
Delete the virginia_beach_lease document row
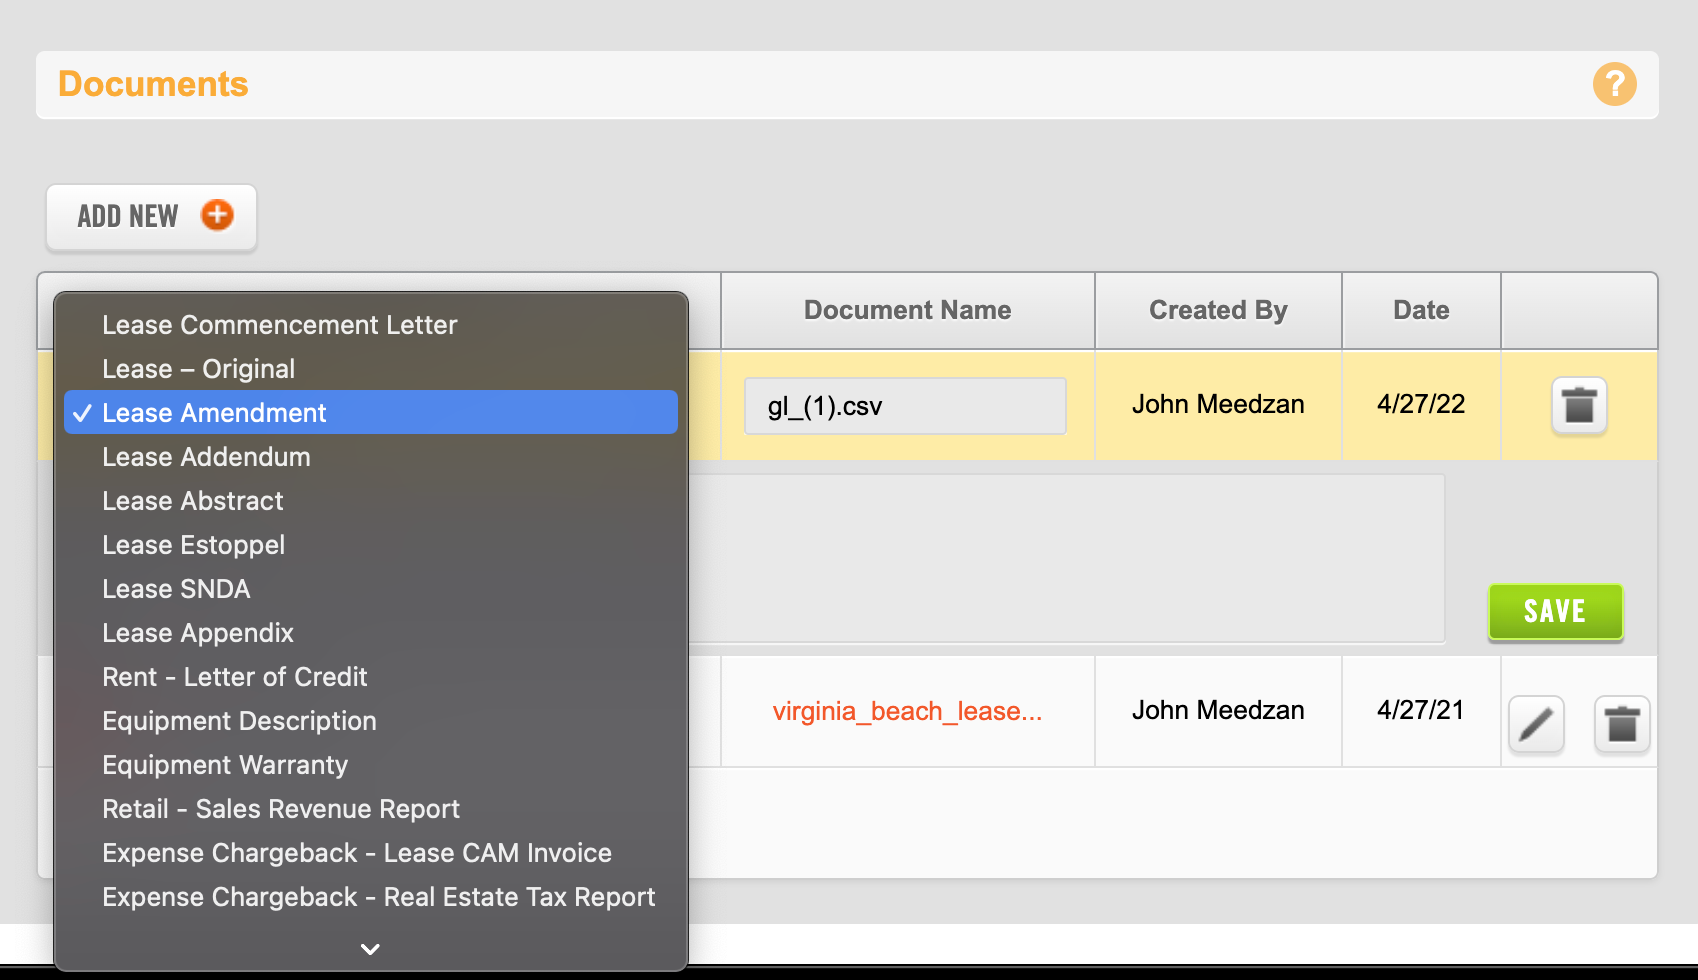click(1621, 724)
